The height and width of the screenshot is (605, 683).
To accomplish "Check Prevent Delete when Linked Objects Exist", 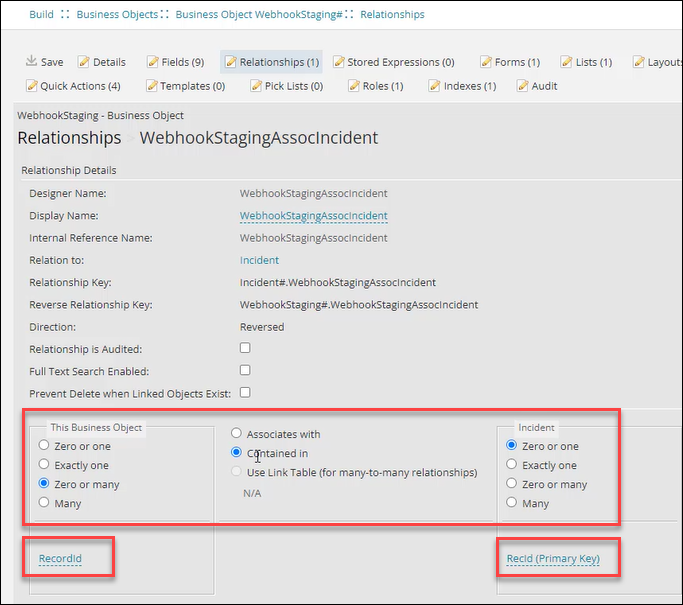I will 245,392.
